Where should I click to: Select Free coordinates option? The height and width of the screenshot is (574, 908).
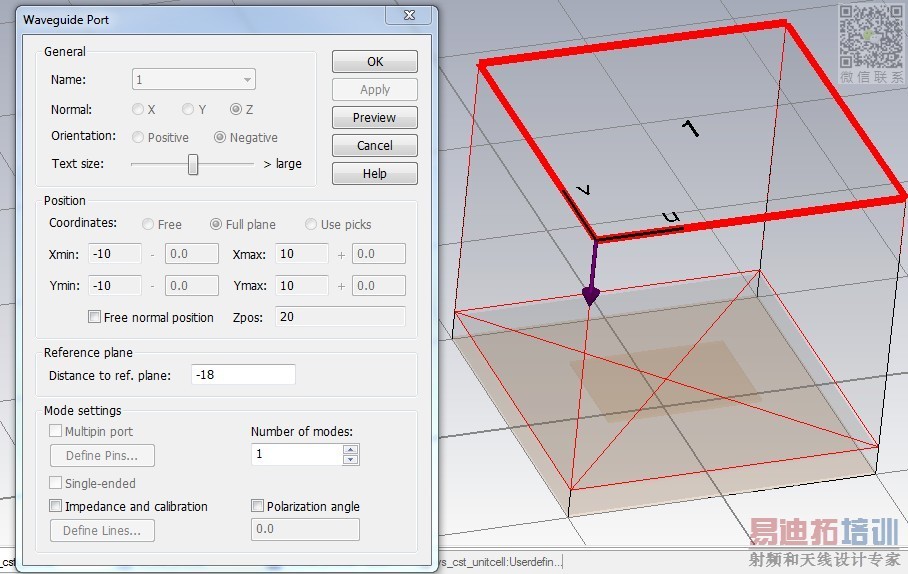tap(148, 224)
